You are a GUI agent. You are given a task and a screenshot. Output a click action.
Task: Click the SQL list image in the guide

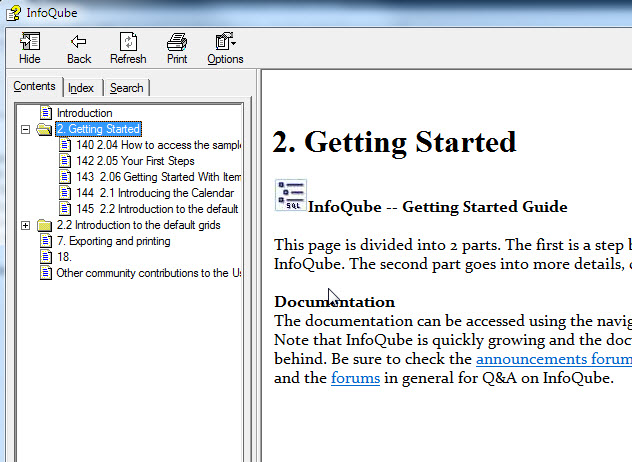(x=291, y=195)
